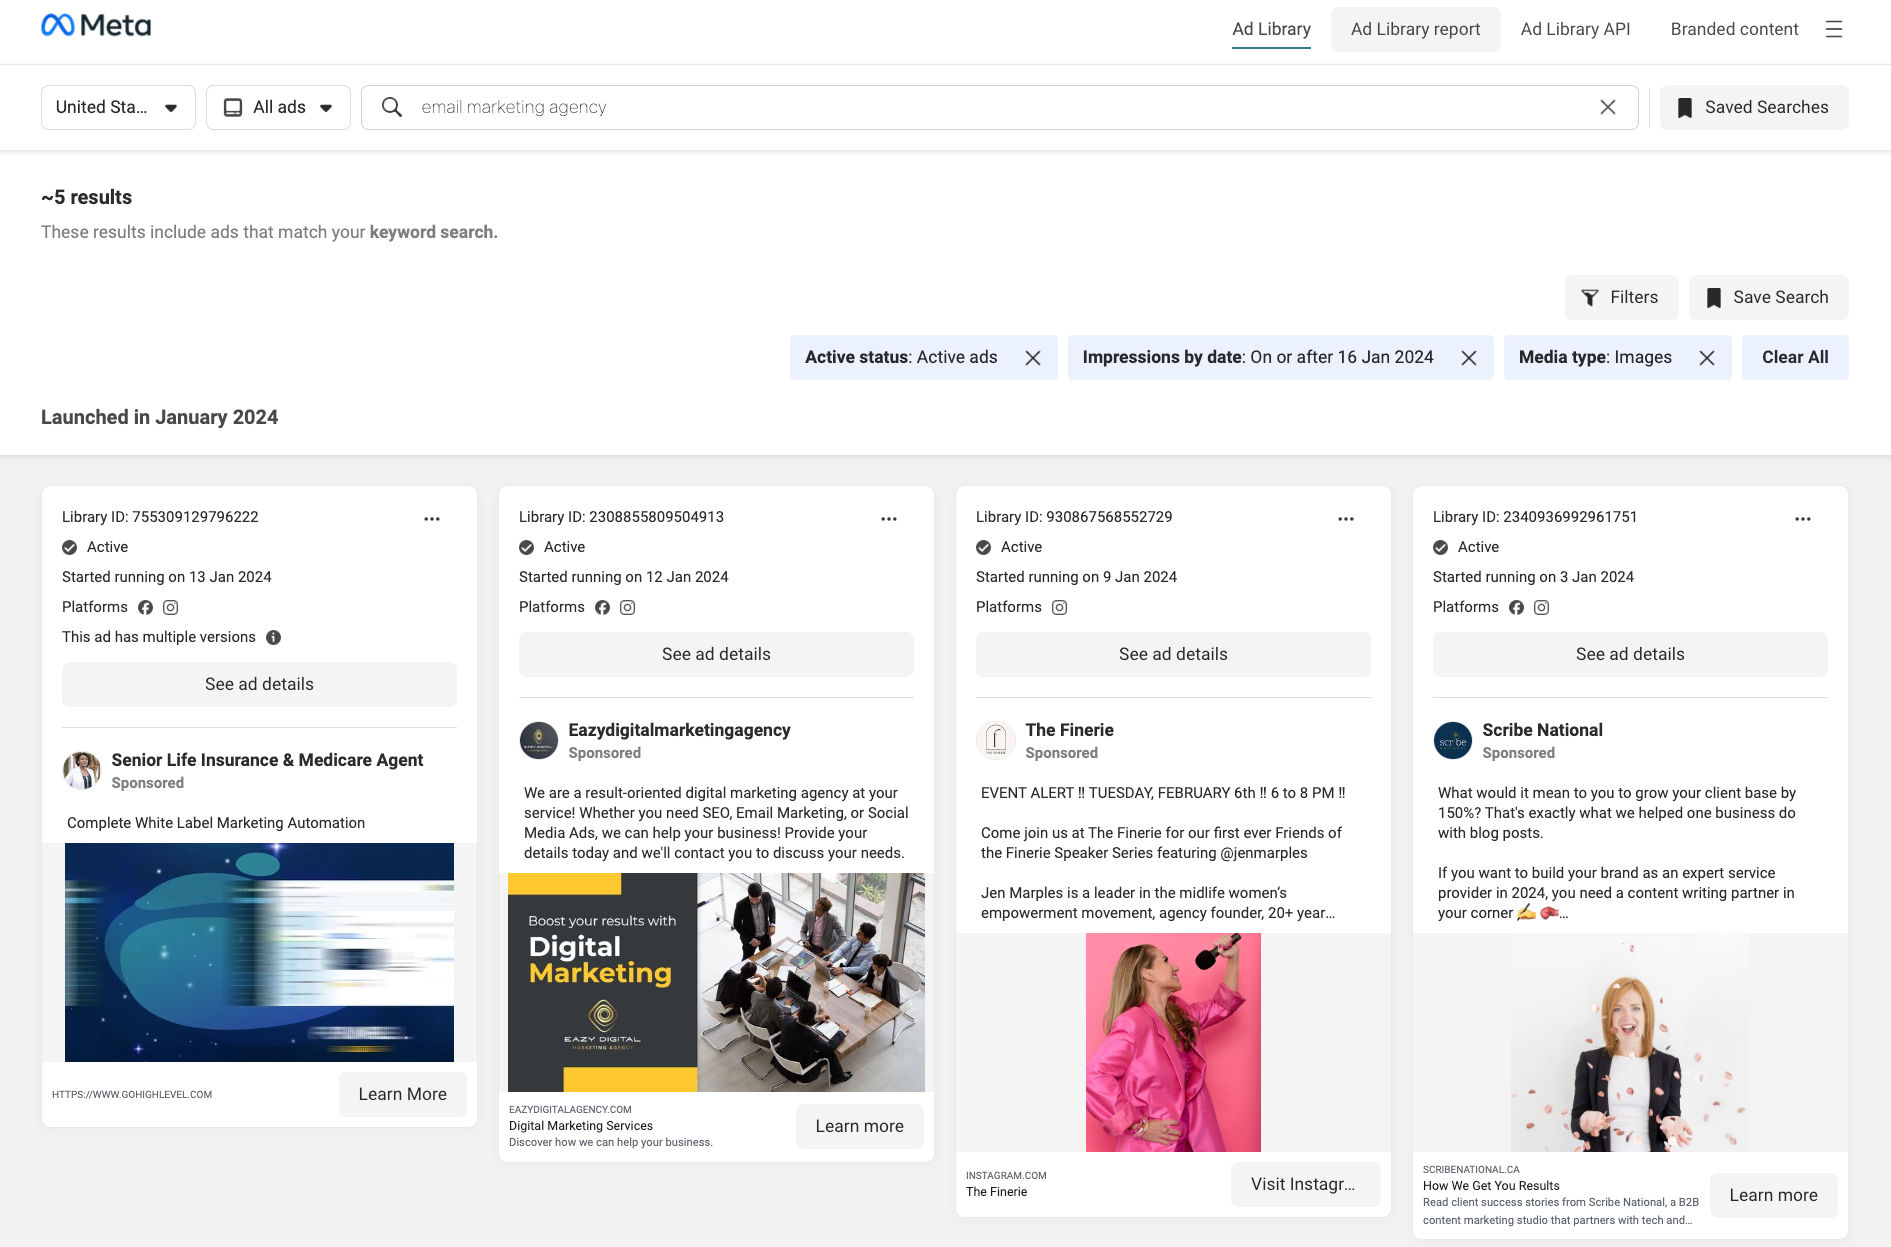Click the Instagram platform icon on The Finerie ad
The width and height of the screenshot is (1891, 1247).
point(1058,607)
